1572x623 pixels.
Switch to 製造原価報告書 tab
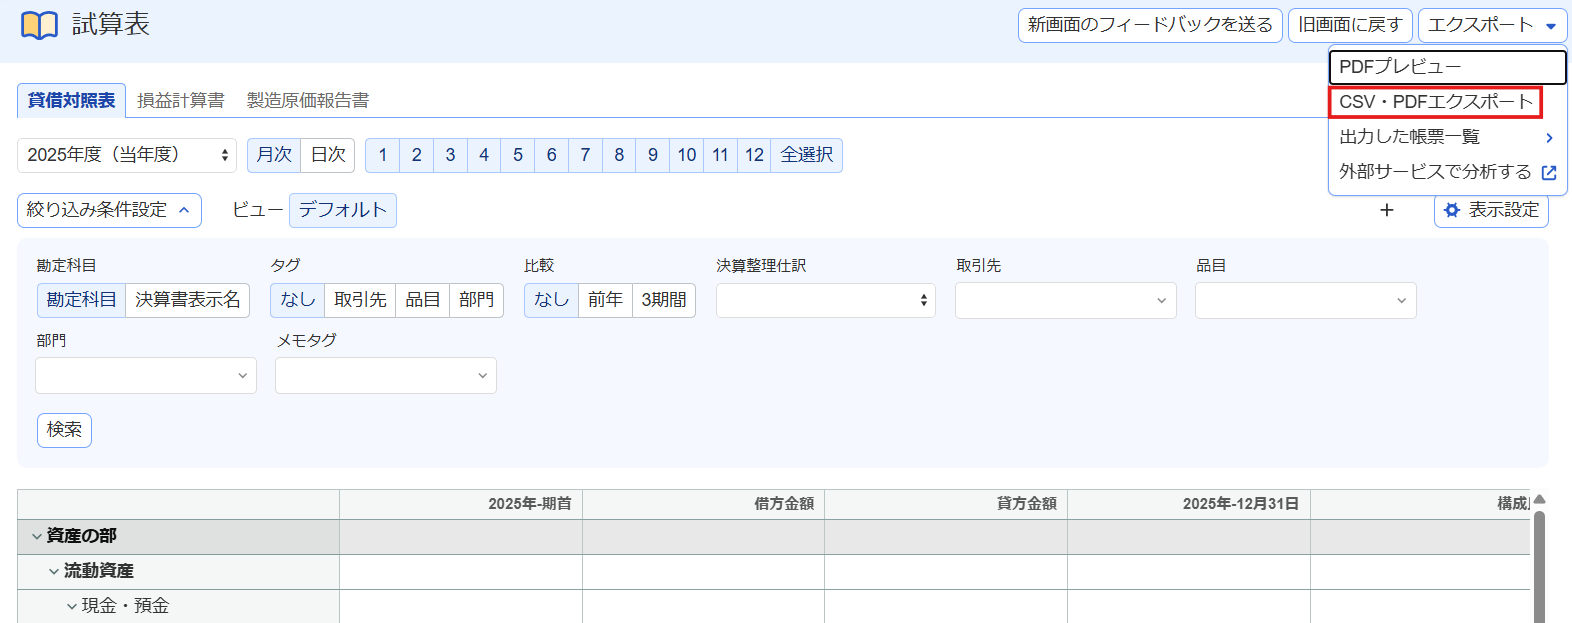[308, 100]
